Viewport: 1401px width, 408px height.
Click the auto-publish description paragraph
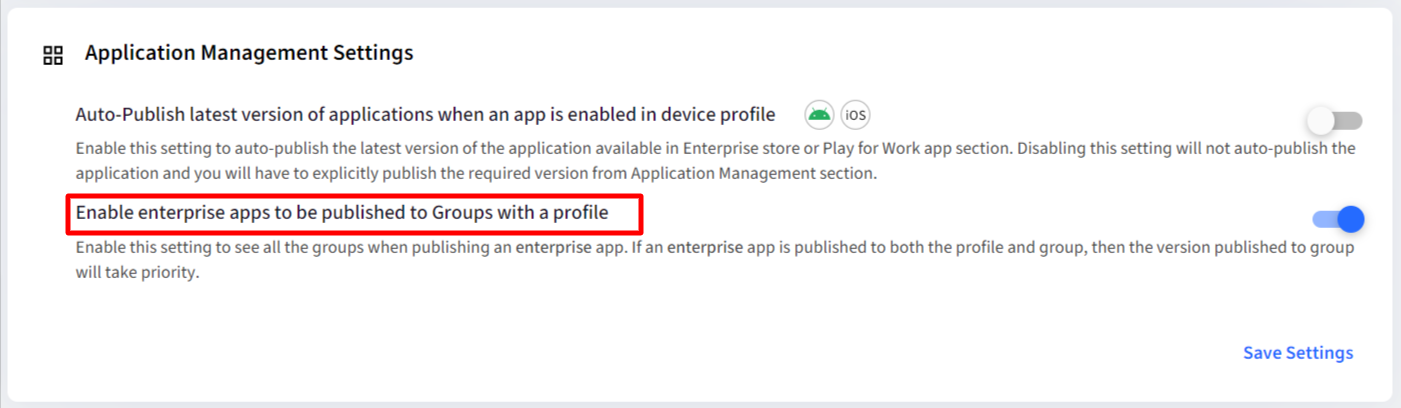[x=715, y=161]
